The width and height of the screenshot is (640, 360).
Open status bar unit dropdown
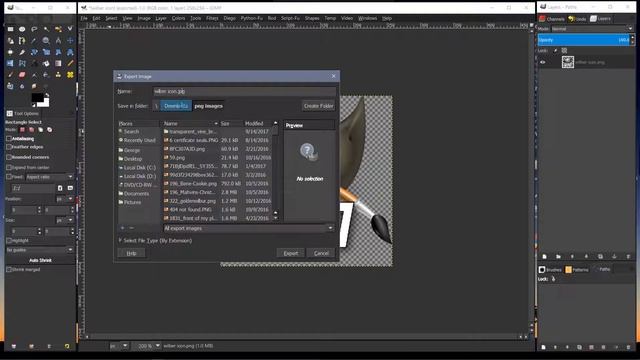[120, 346]
